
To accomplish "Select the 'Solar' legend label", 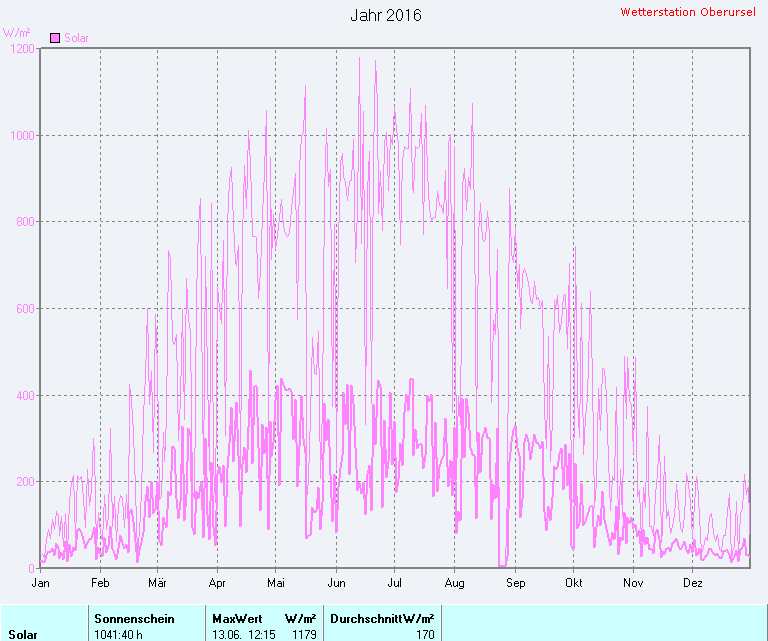I will tap(76, 38).
